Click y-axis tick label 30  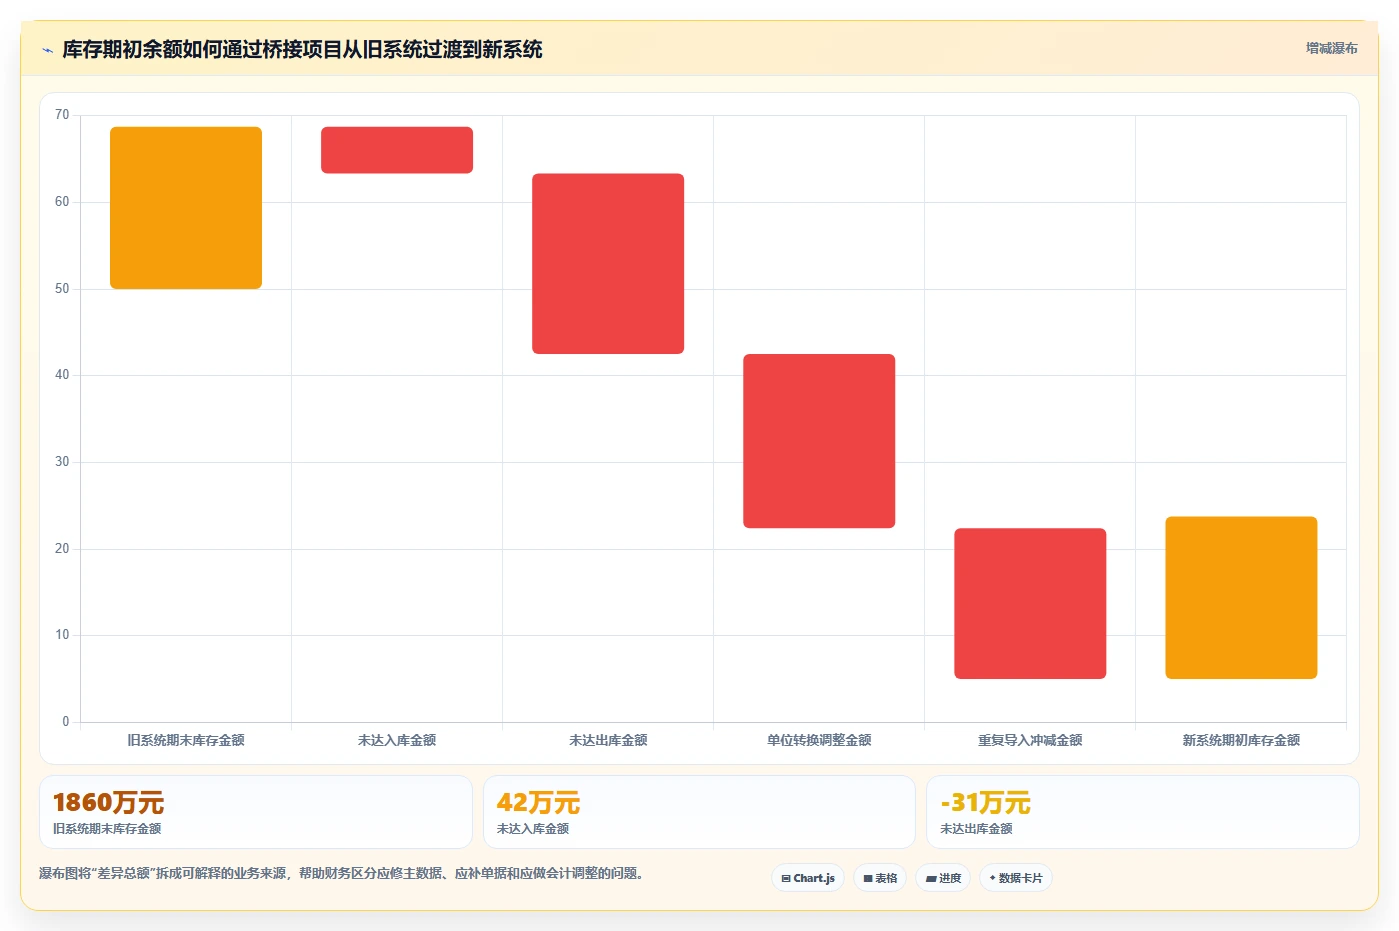coord(62,462)
